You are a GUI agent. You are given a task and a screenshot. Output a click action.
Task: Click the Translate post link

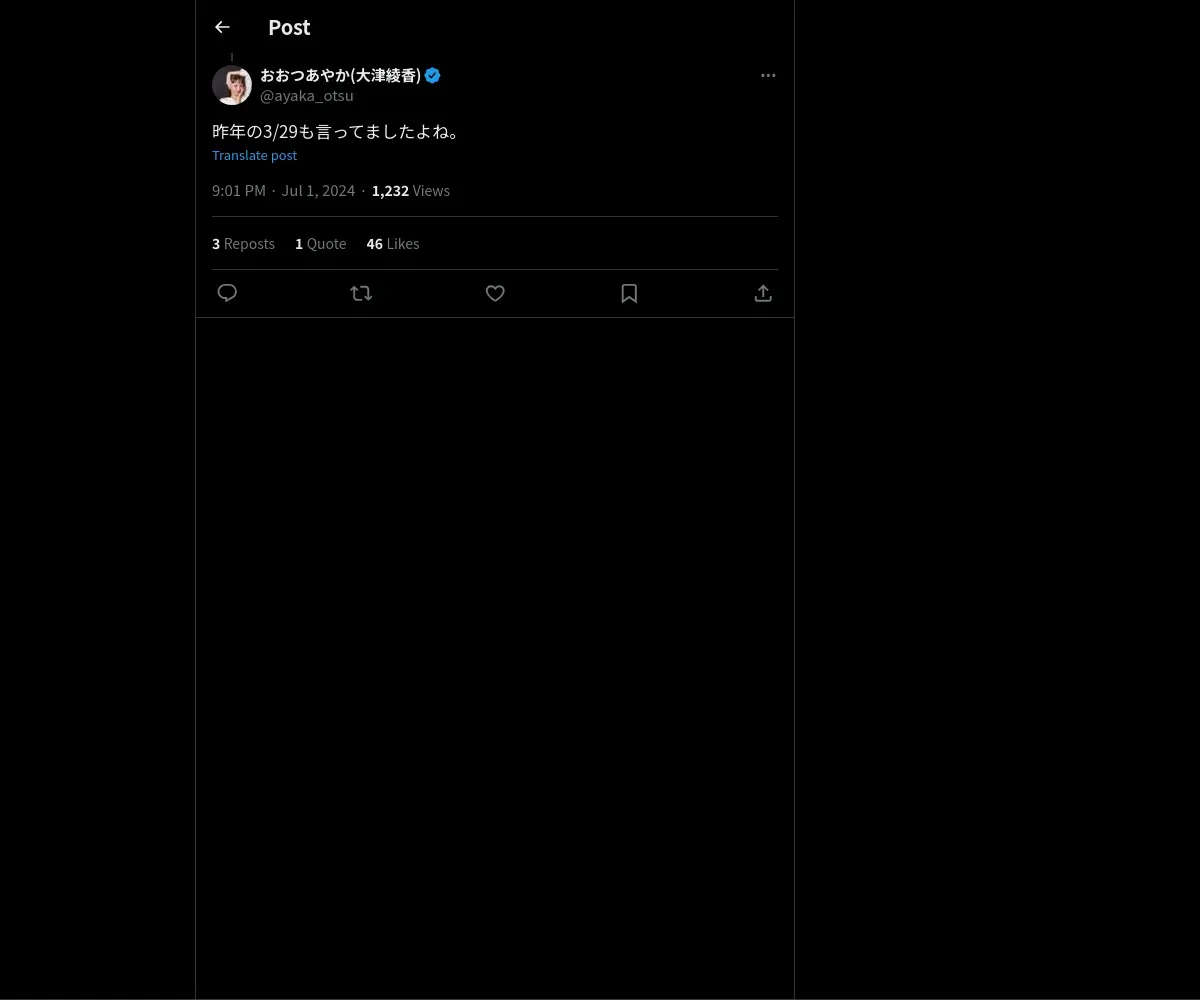click(254, 155)
